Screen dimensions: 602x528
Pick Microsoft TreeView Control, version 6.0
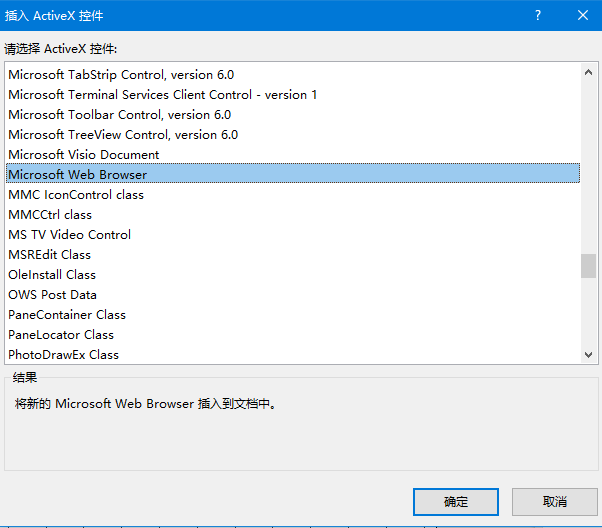tap(123, 135)
